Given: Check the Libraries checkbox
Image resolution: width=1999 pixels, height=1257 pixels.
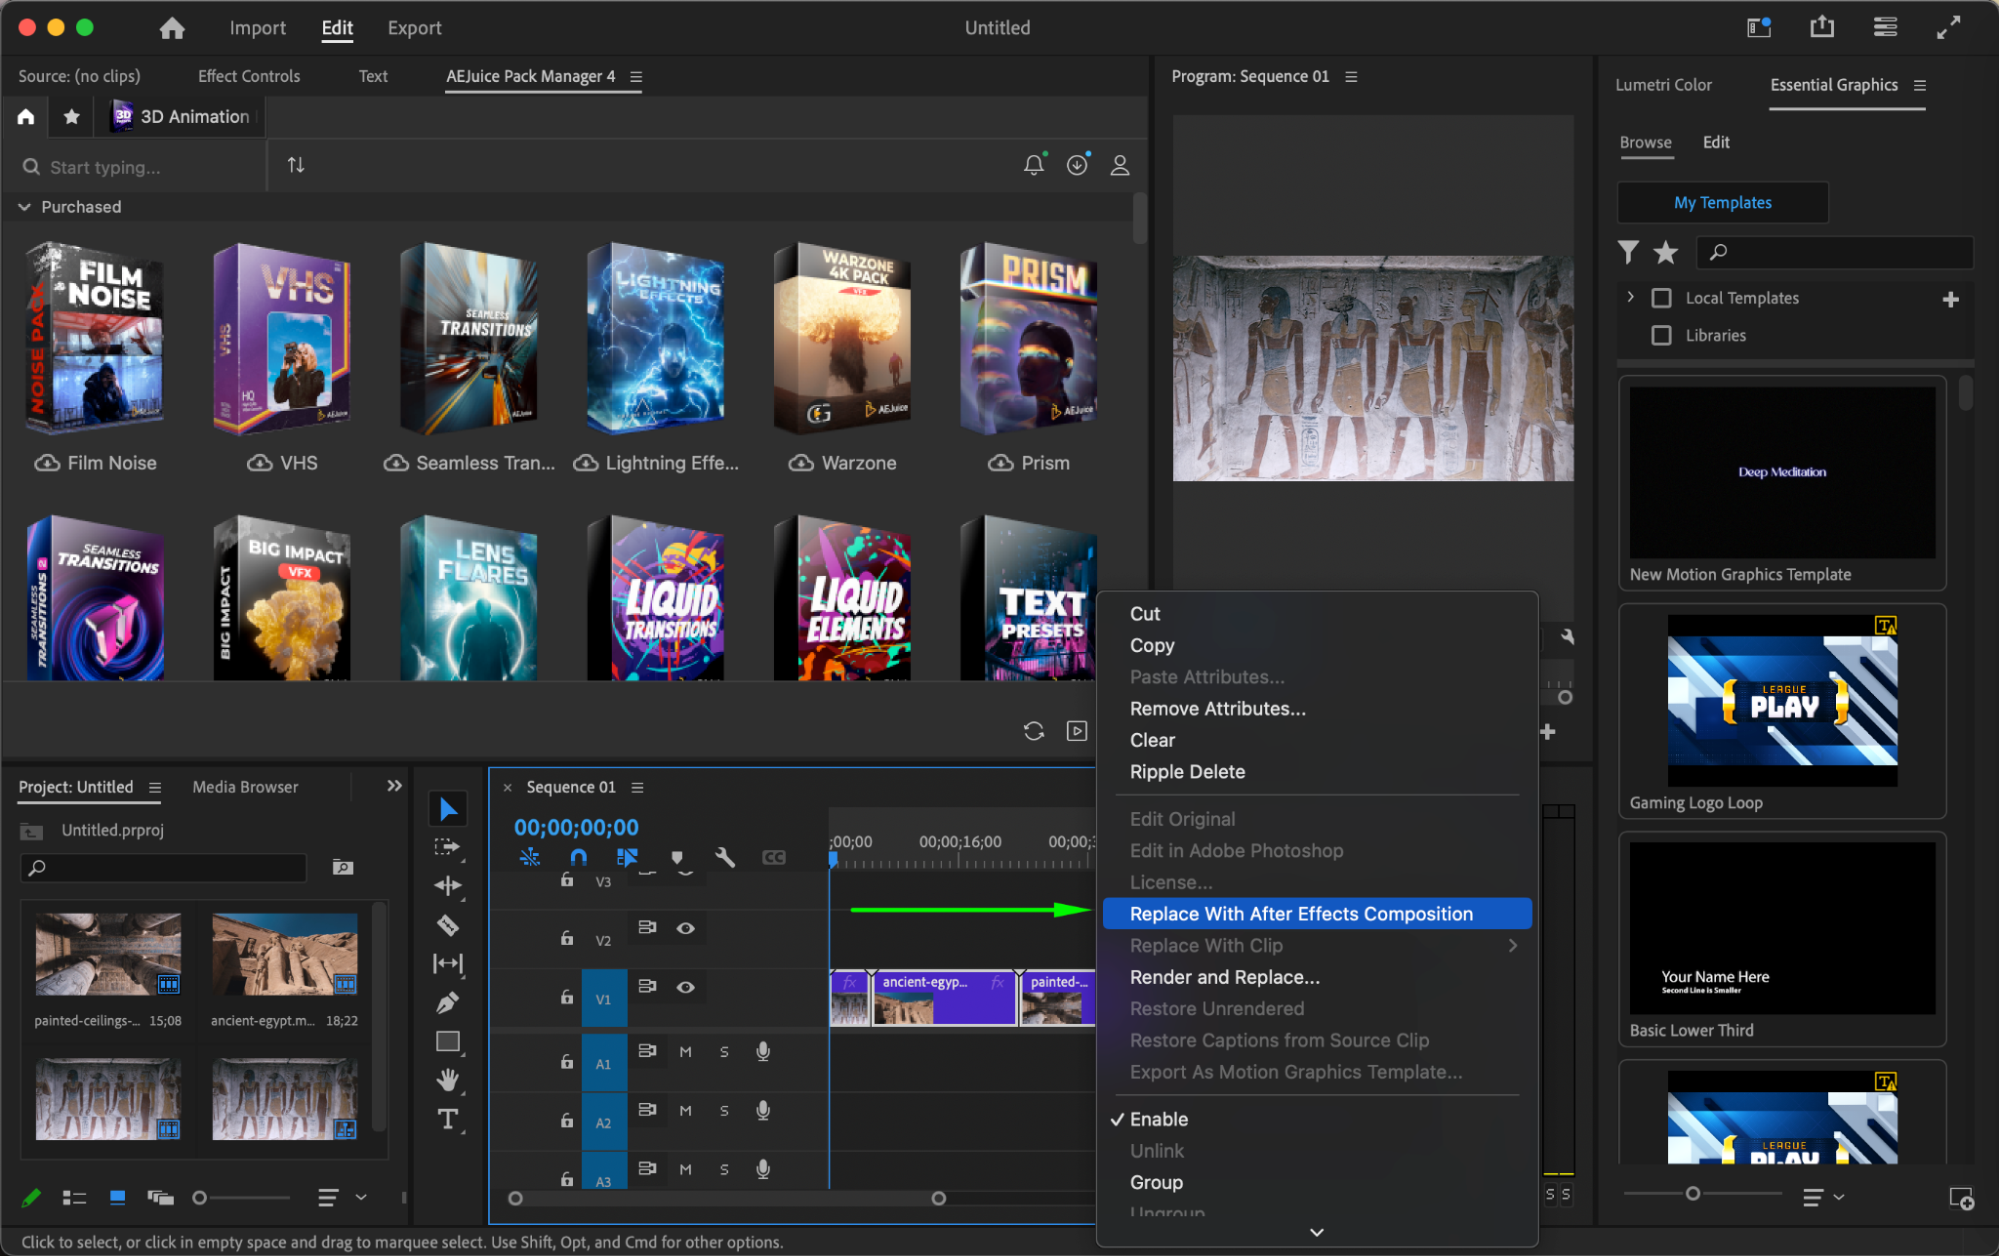Looking at the screenshot, I should point(1661,335).
